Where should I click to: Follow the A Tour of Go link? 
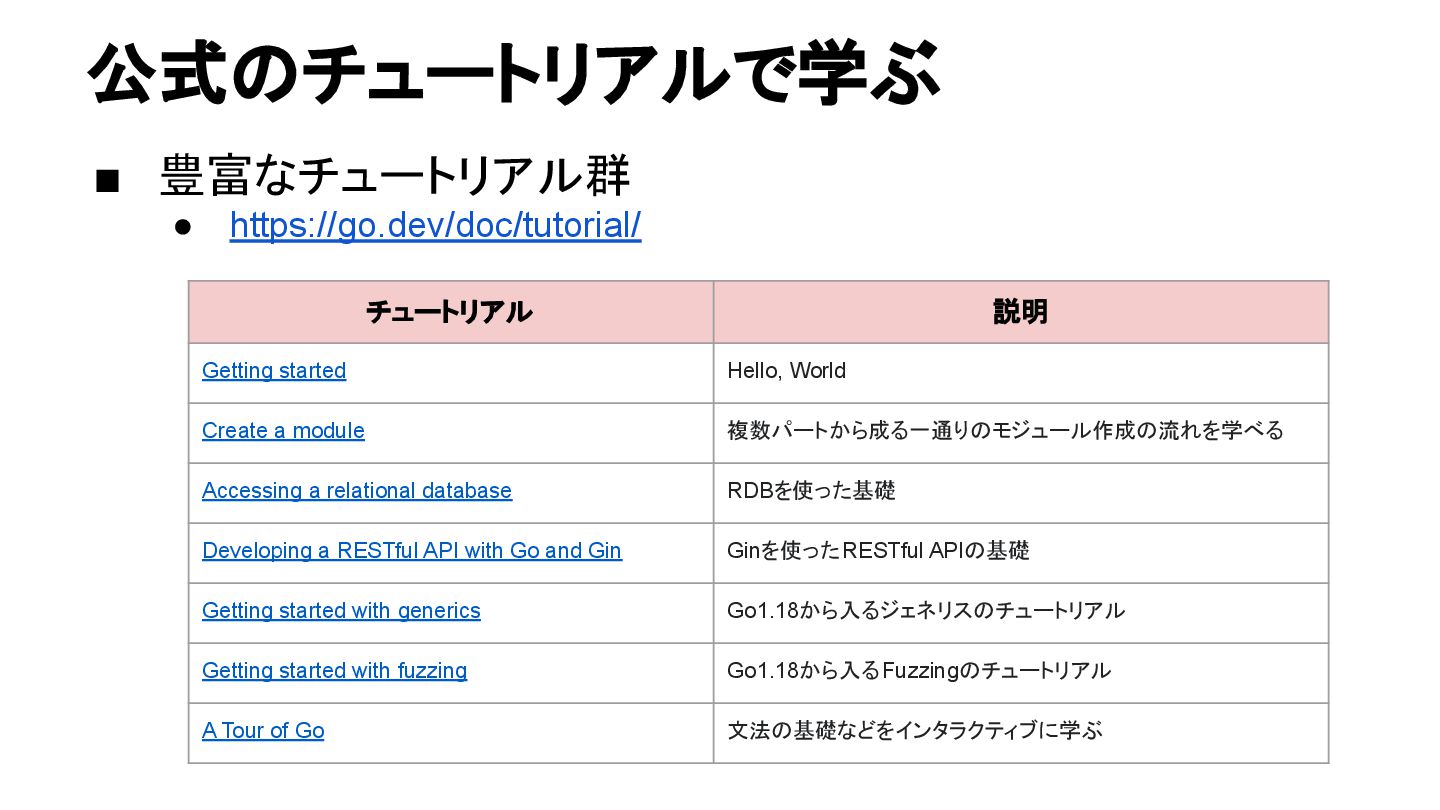click(263, 731)
